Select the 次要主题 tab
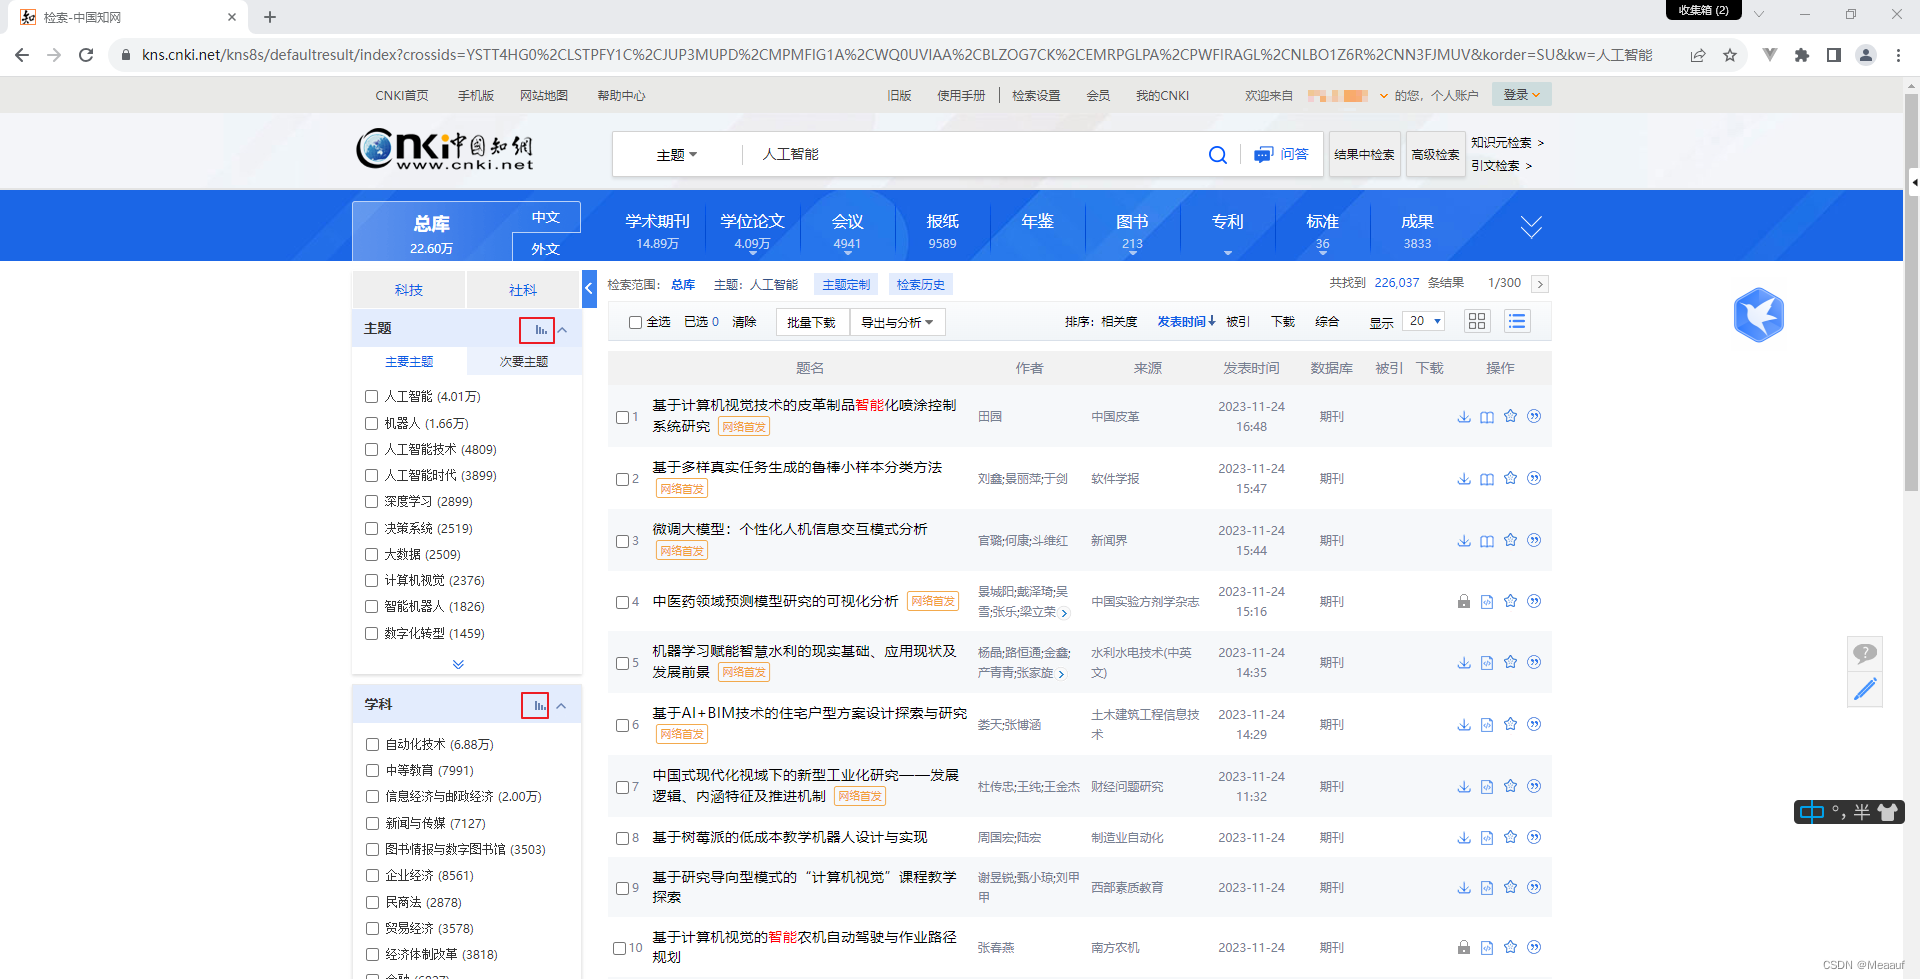Image resolution: width=1920 pixels, height=979 pixels. 524,361
